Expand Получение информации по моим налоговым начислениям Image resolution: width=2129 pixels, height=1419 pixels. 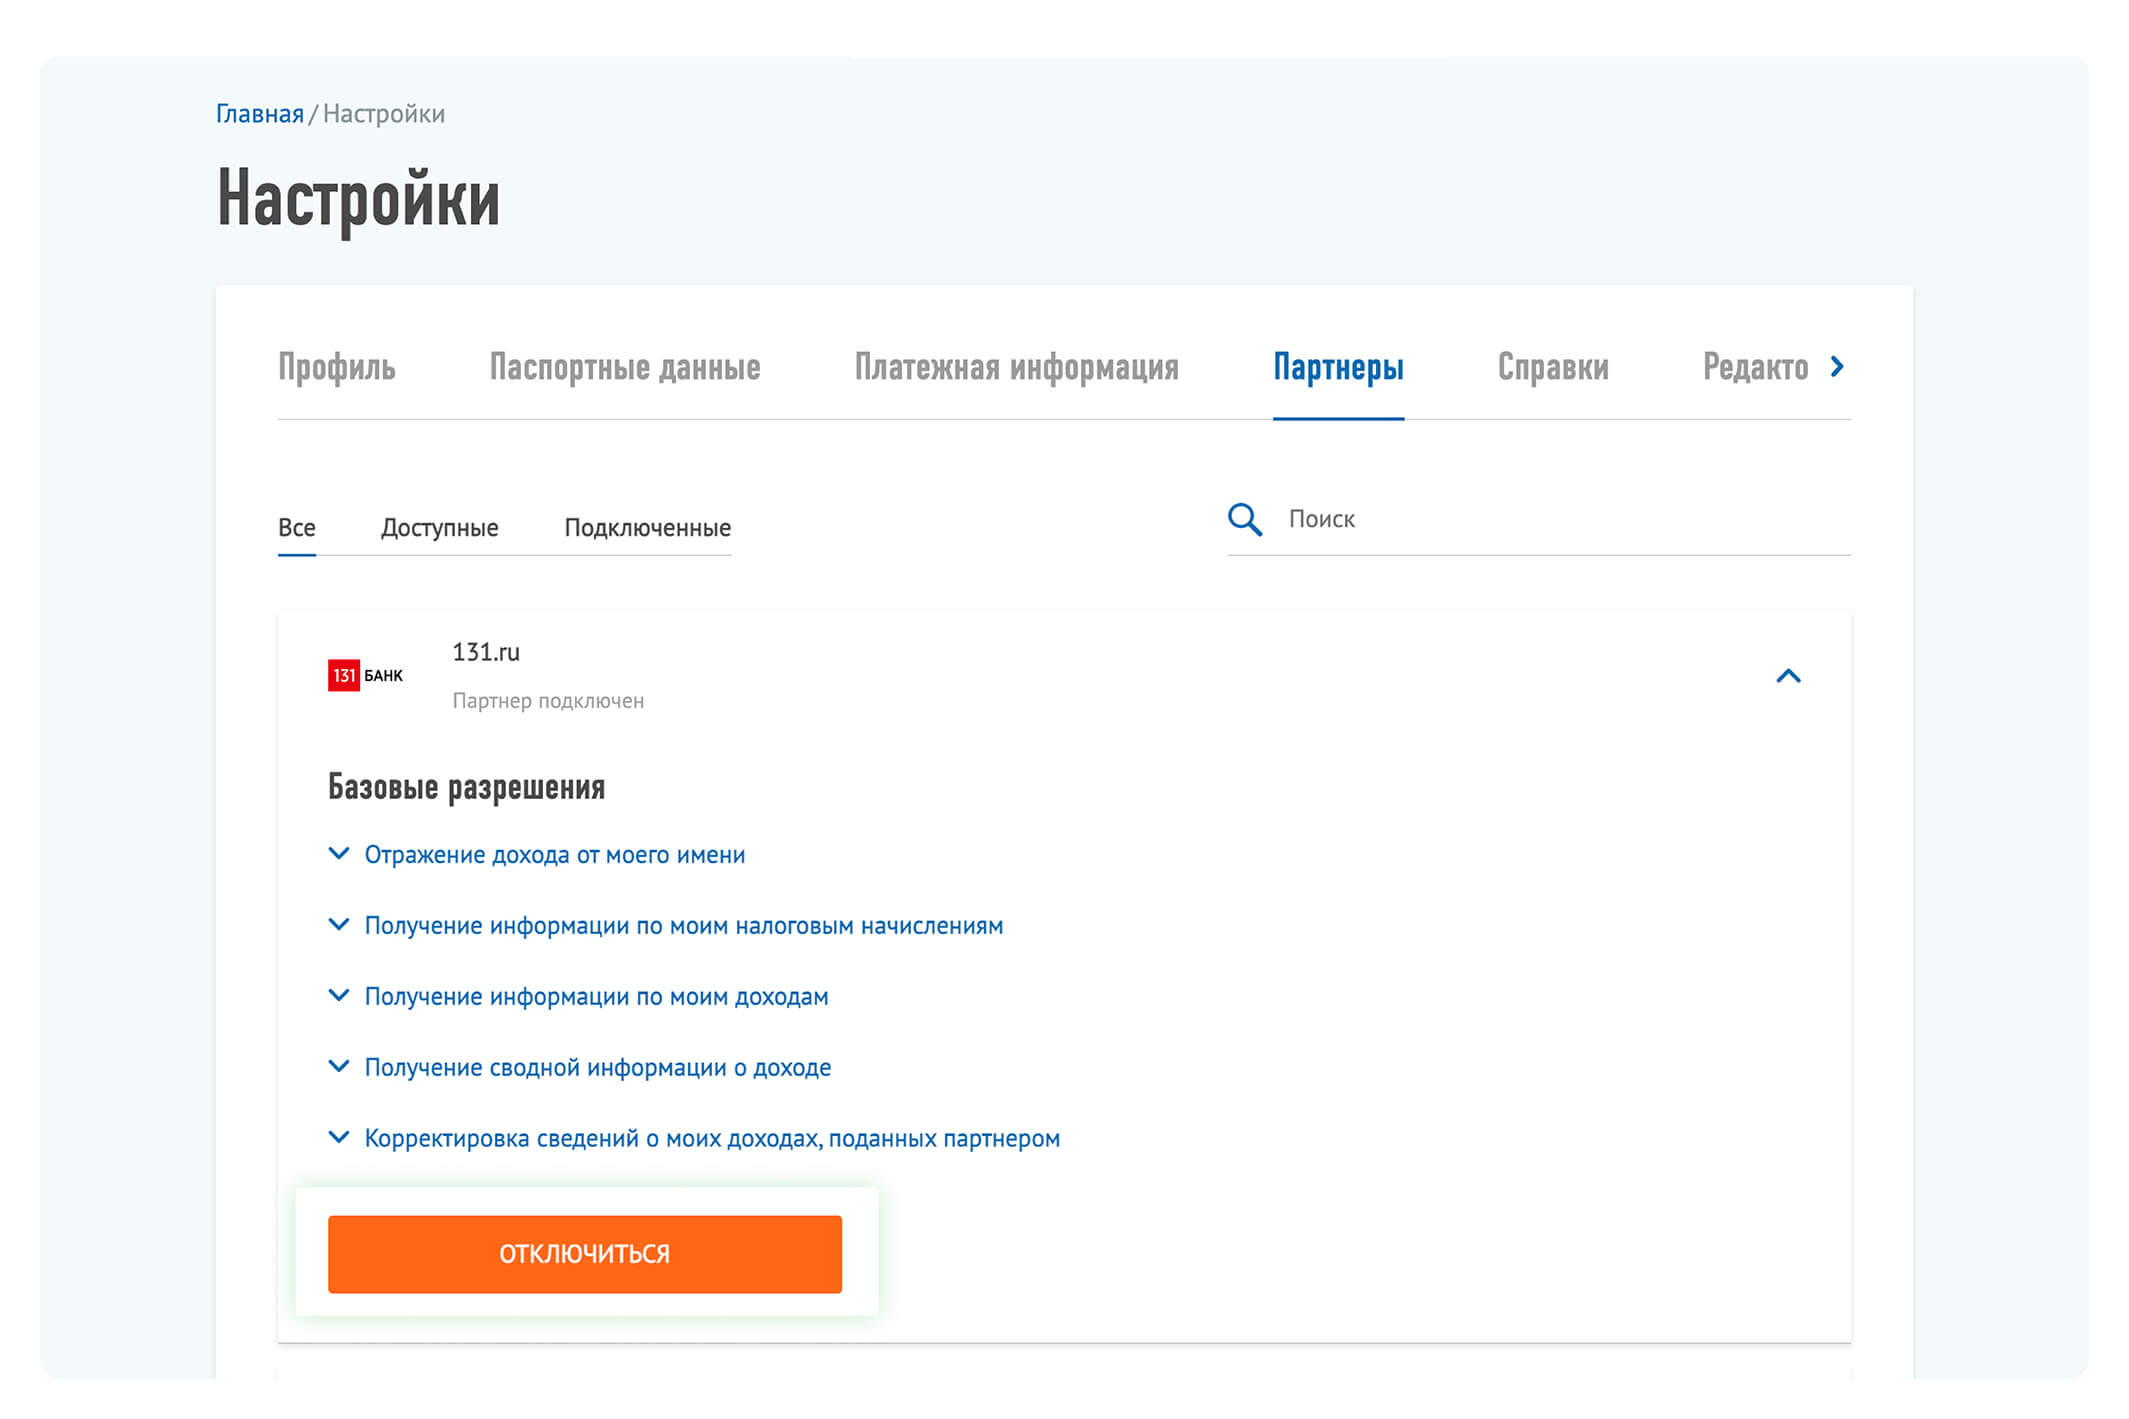[665, 925]
